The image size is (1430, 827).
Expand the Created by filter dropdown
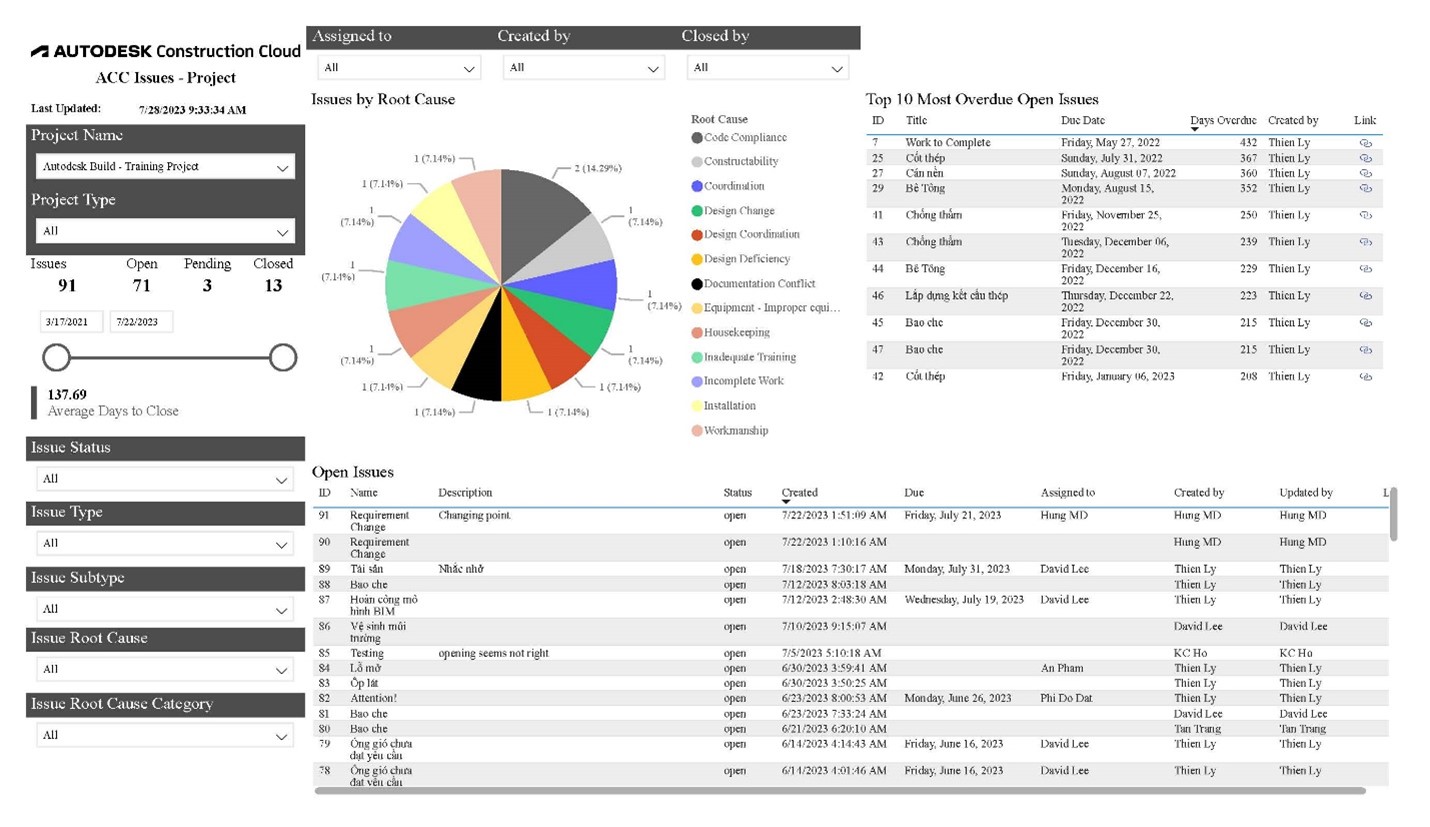pyautogui.click(x=583, y=68)
